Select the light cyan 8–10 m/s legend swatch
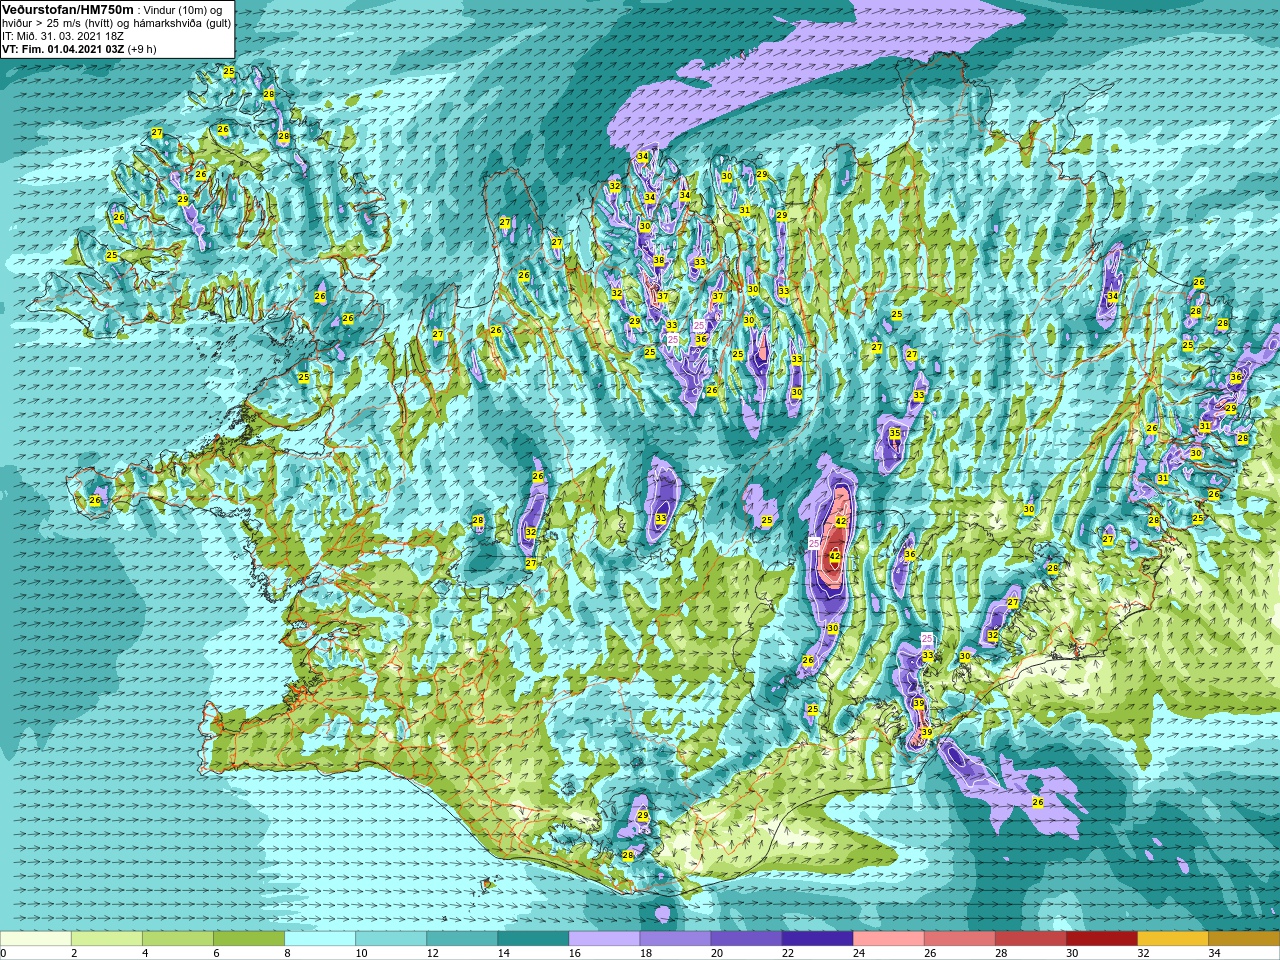 320,939
